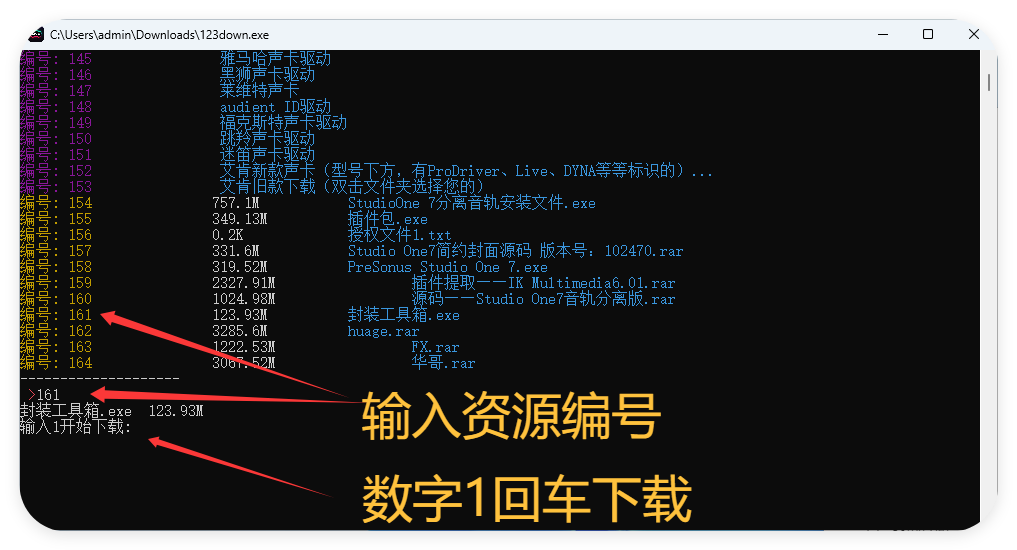This screenshot has width=1017, height=550.
Task: Click entry 146 黑狮声卡驱动
Action: pos(267,75)
